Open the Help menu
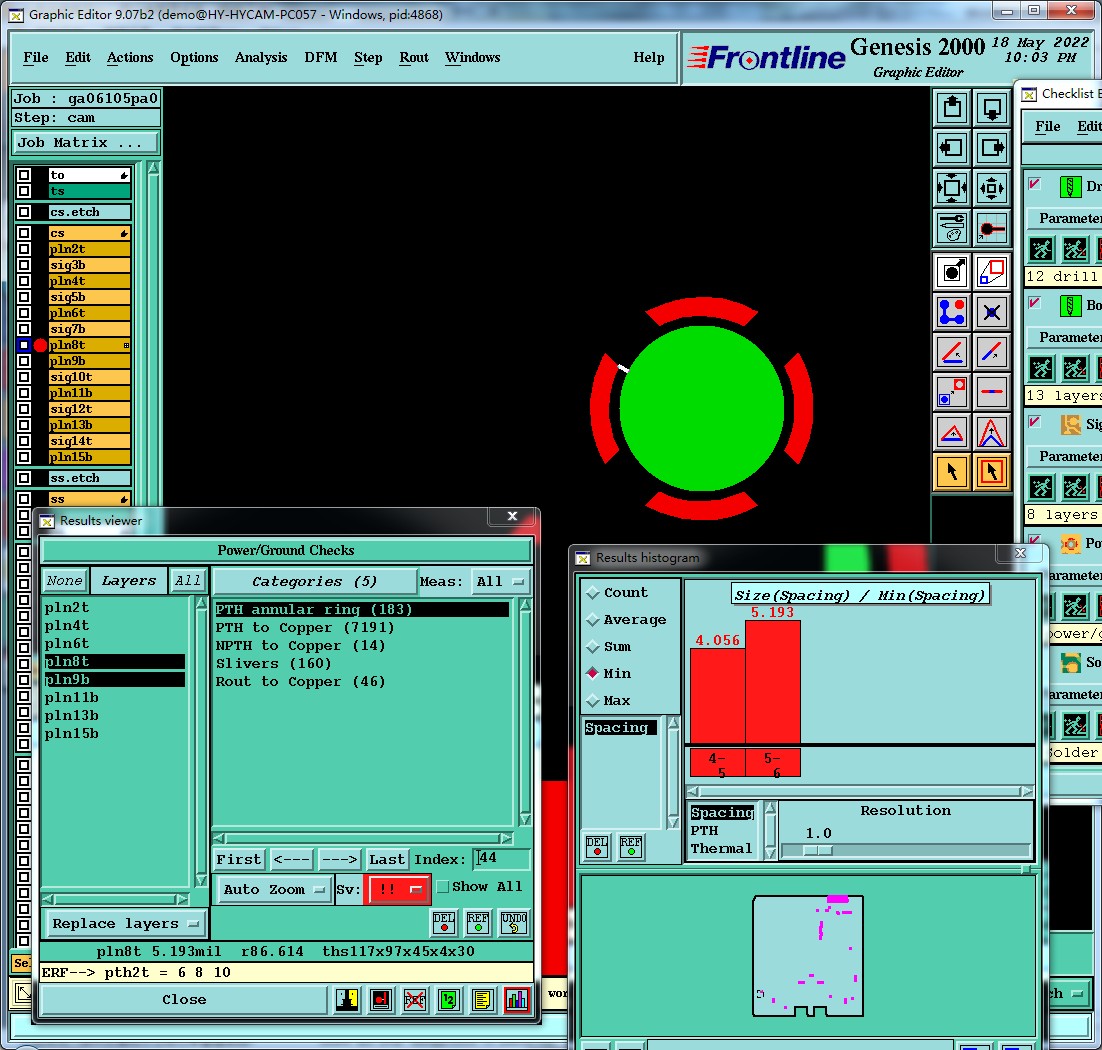 click(x=648, y=57)
